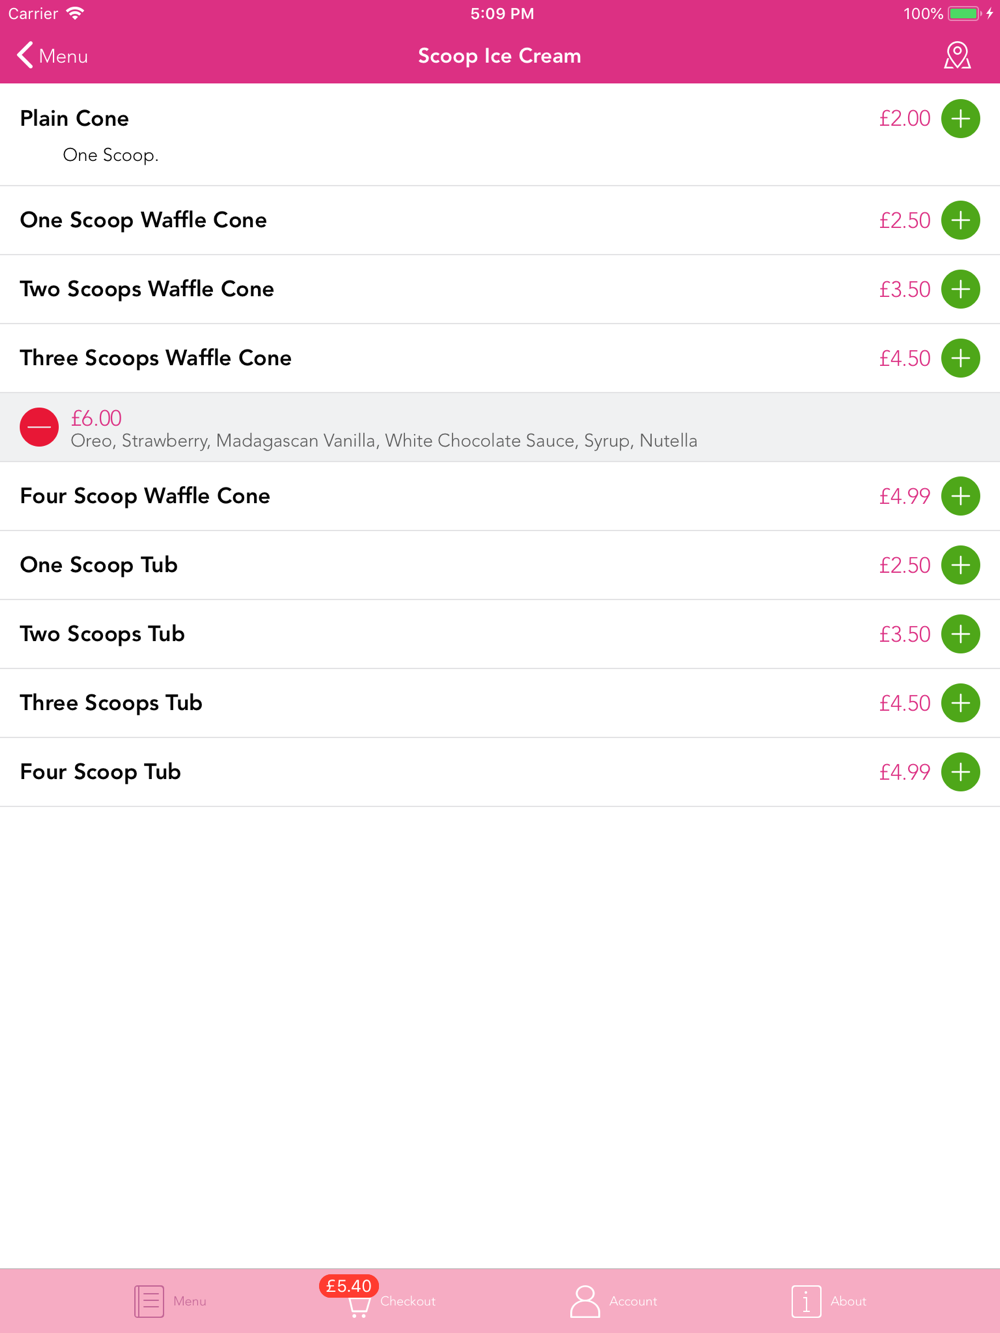The width and height of the screenshot is (1000, 1333).
Task: Select the Three Scoops Waffle Cone title
Action: (156, 358)
